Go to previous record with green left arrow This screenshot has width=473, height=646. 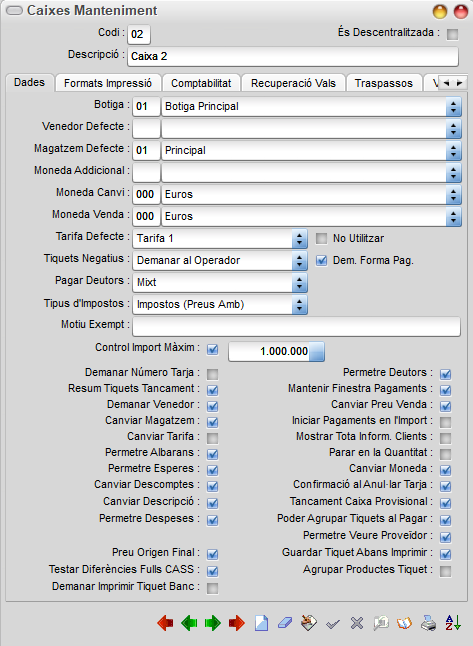click(x=189, y=623)
